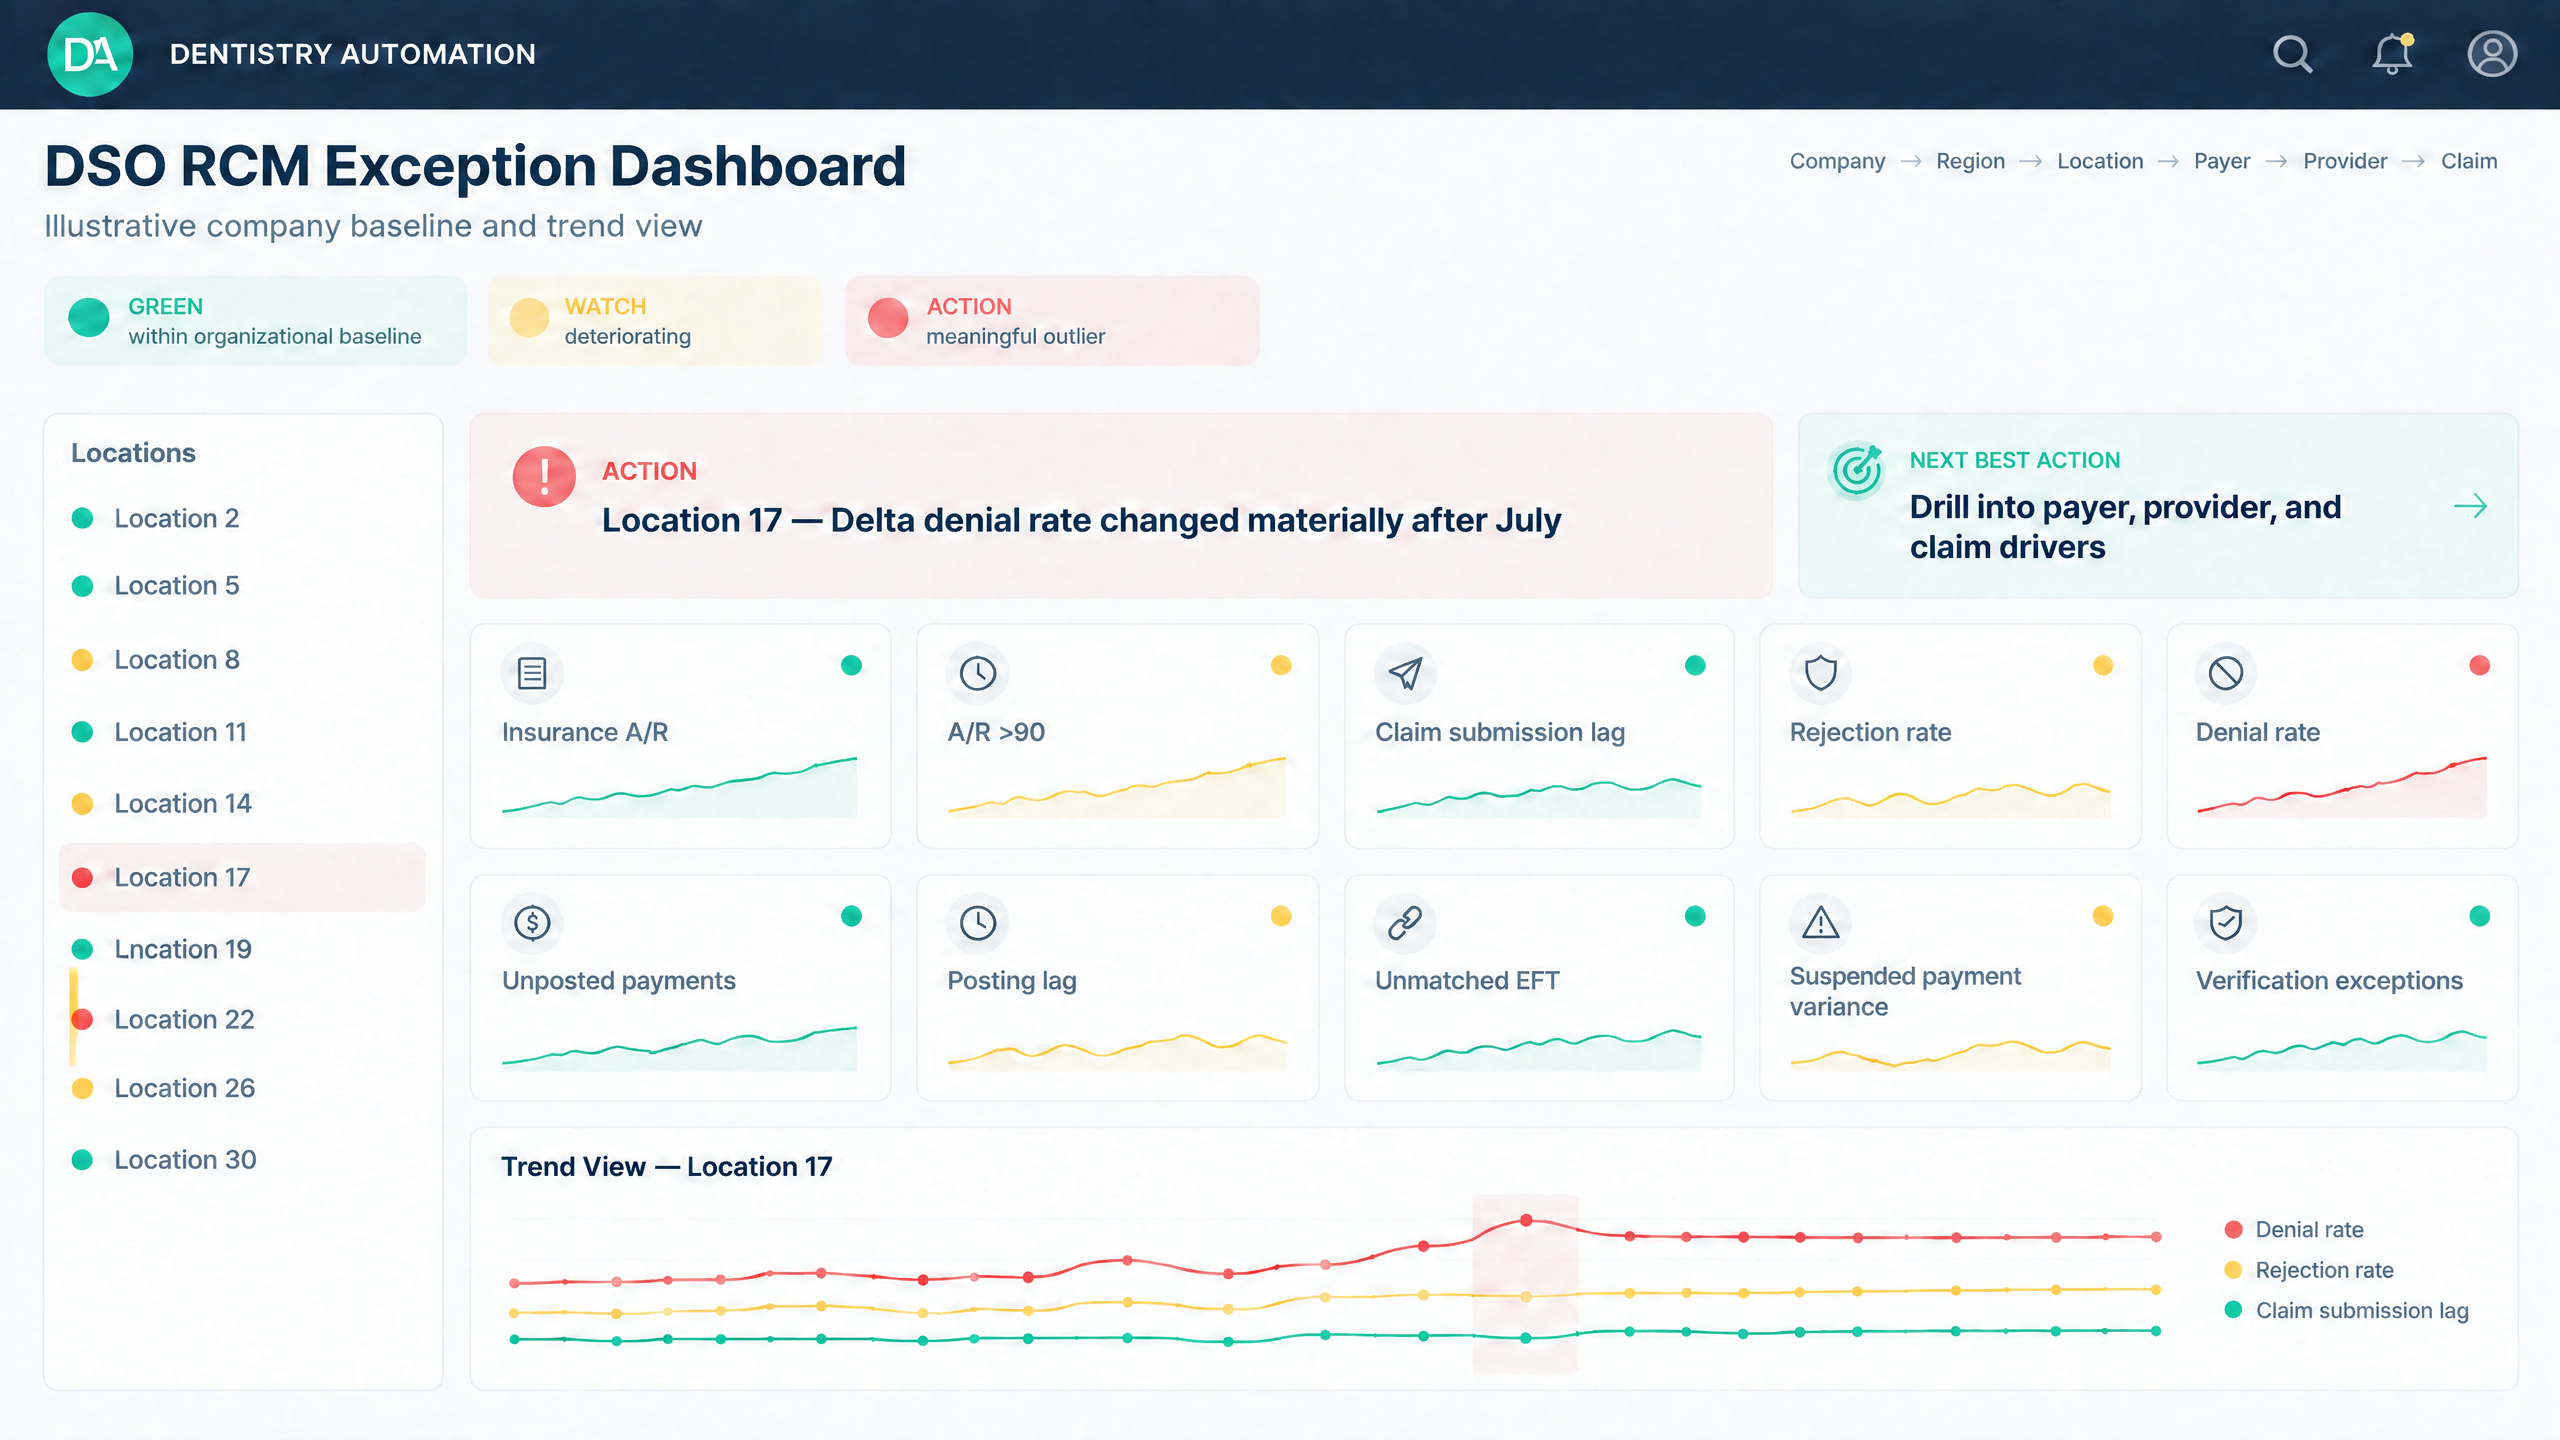The image size is (2560, 1440).
Task: Select Location 2 in the list
Action: click(242, 518)
